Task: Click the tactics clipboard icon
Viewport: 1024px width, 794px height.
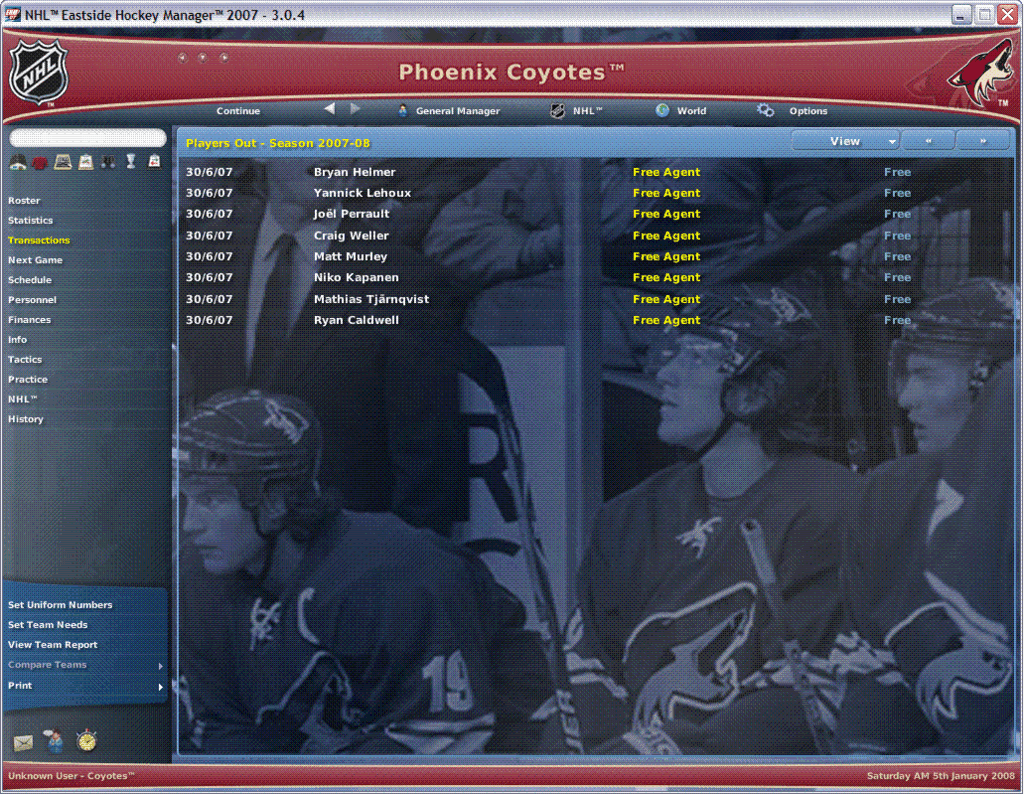Action: (x=86, y=162)
